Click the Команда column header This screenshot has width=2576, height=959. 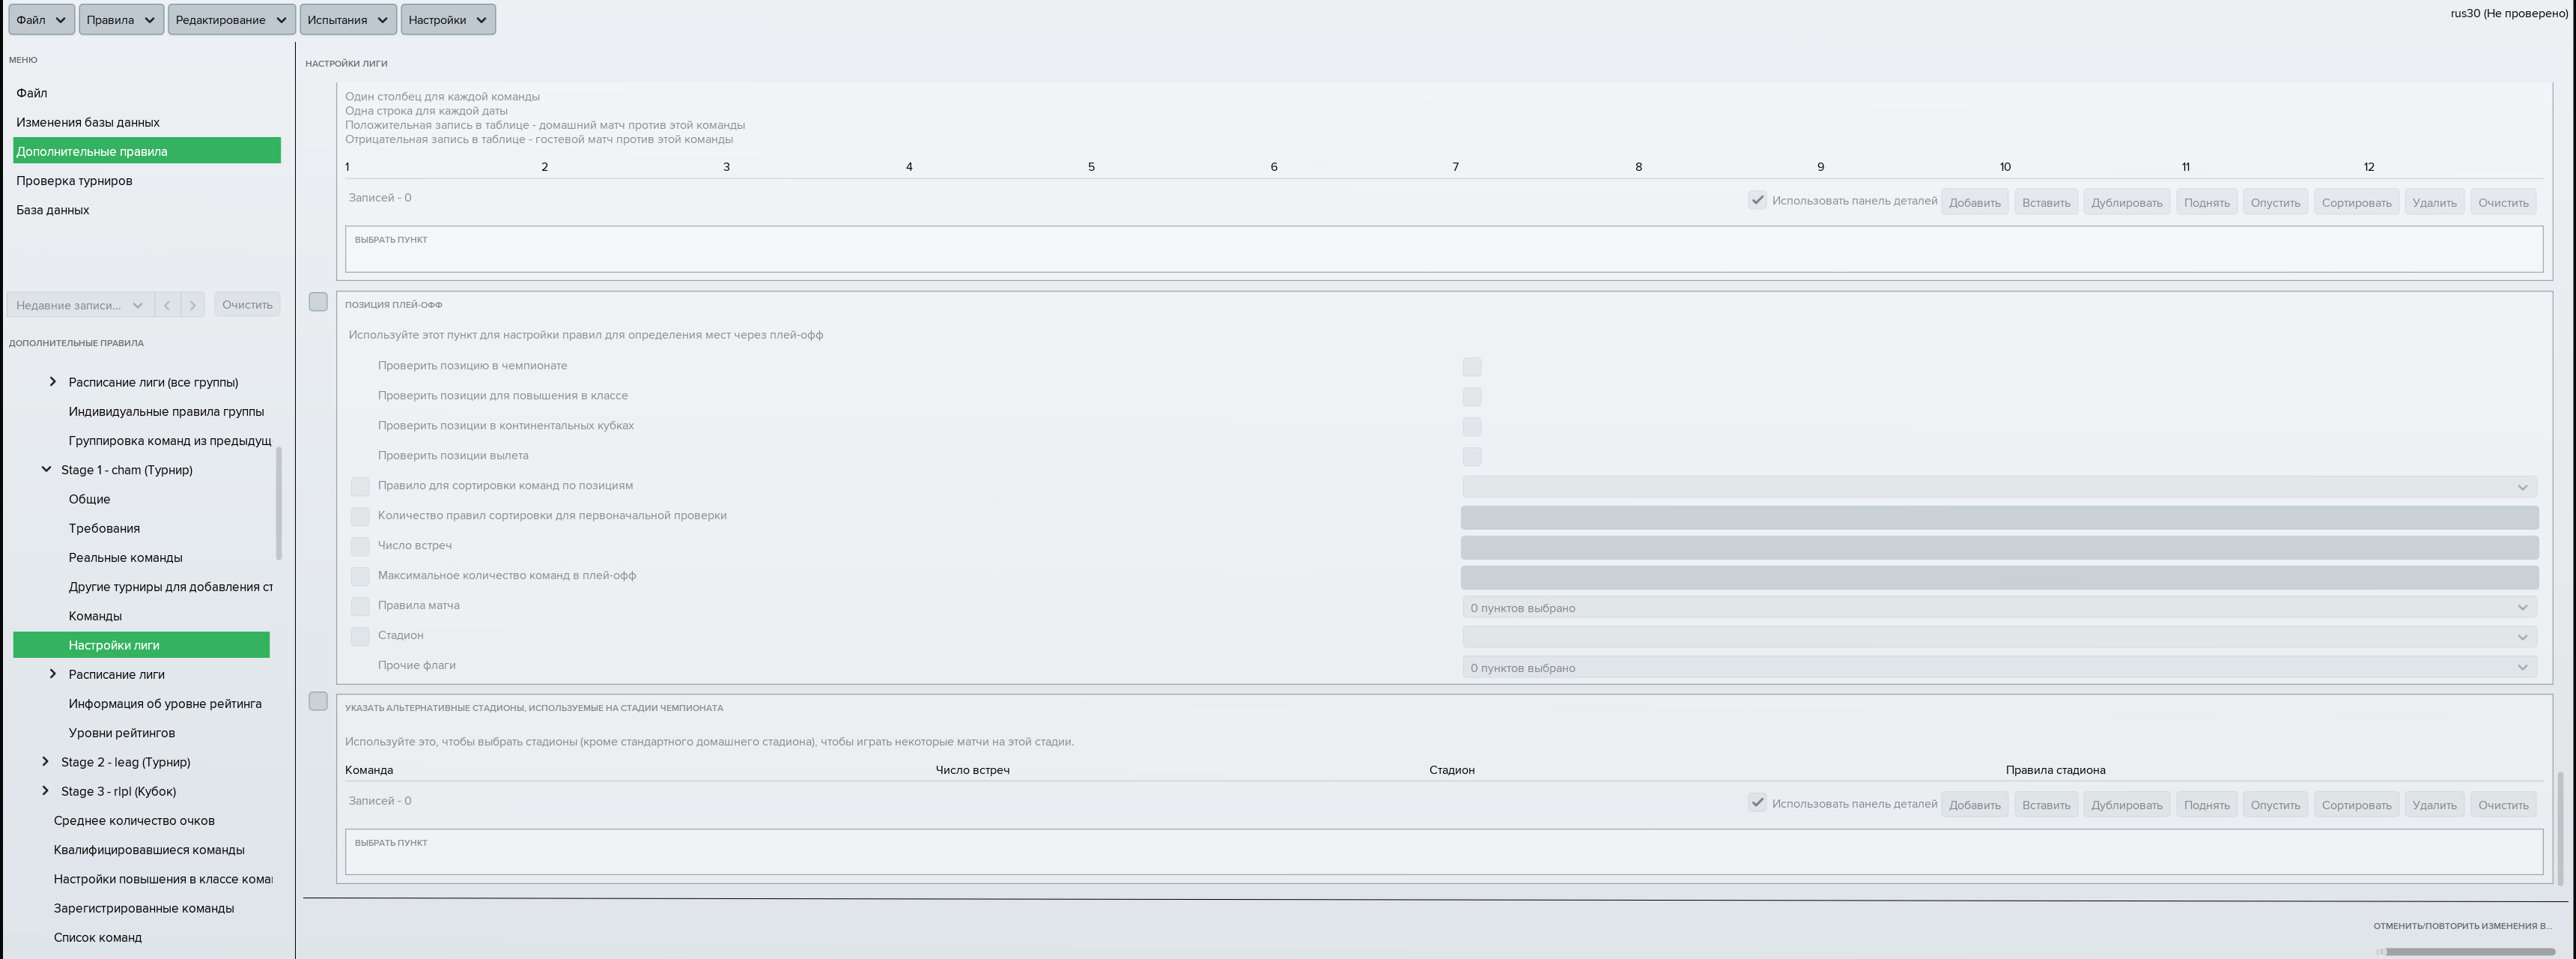pyautogui.click(x=369, y=770)
